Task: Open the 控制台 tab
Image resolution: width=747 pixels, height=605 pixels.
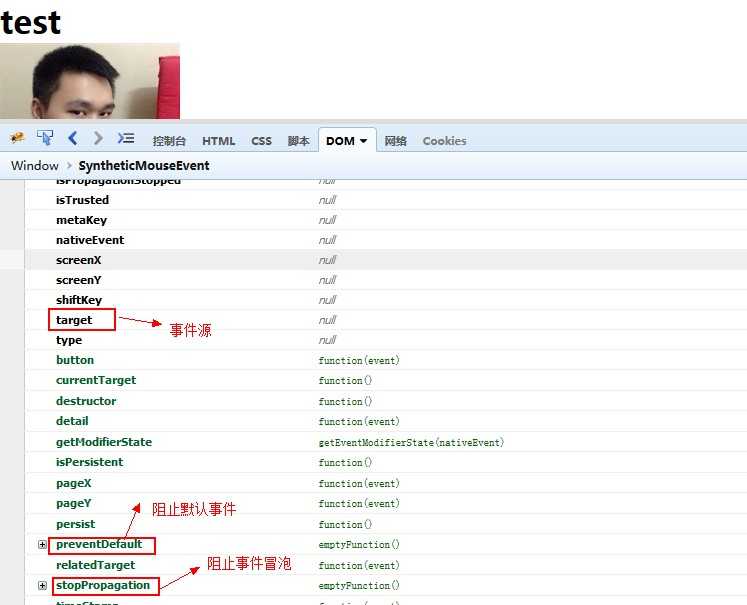Action: [x=169, y=141]
